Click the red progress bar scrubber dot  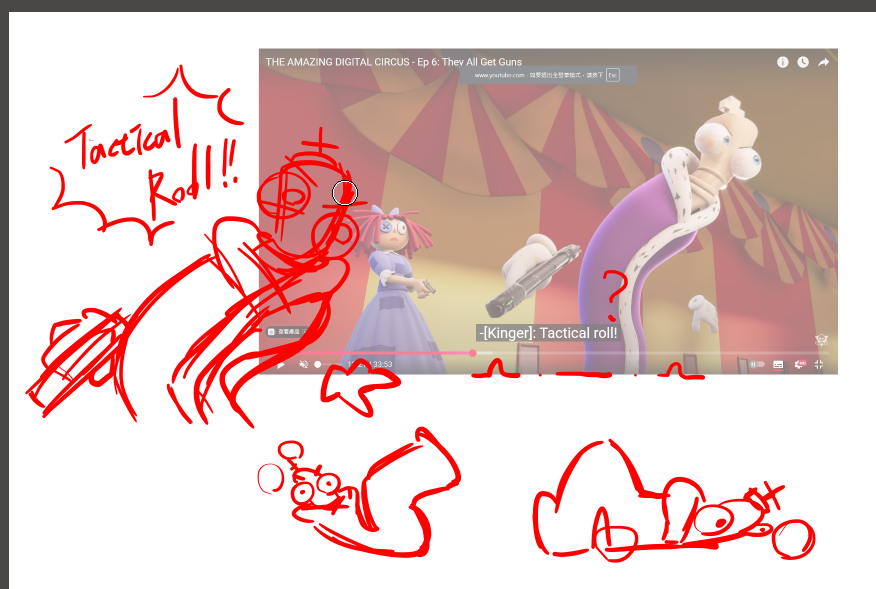[472, 352]
